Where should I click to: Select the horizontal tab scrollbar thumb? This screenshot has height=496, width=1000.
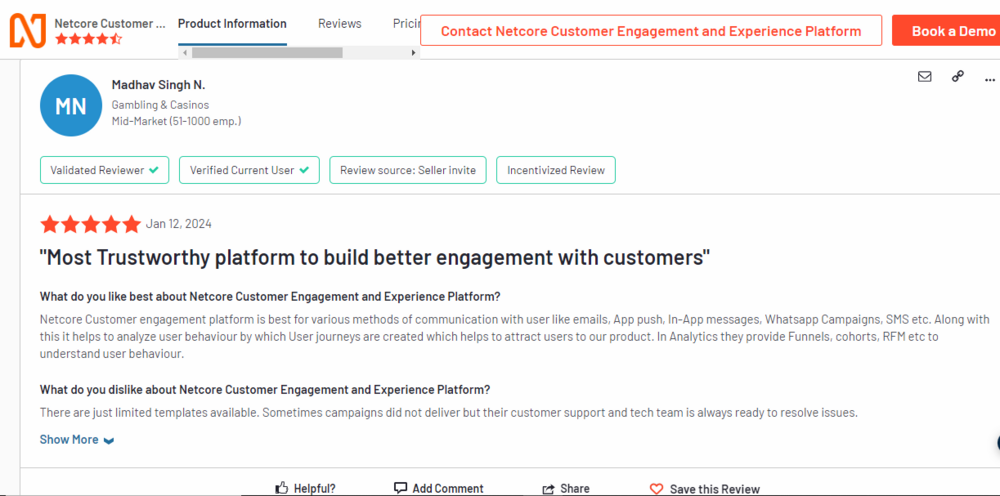(x=267, y=52)
